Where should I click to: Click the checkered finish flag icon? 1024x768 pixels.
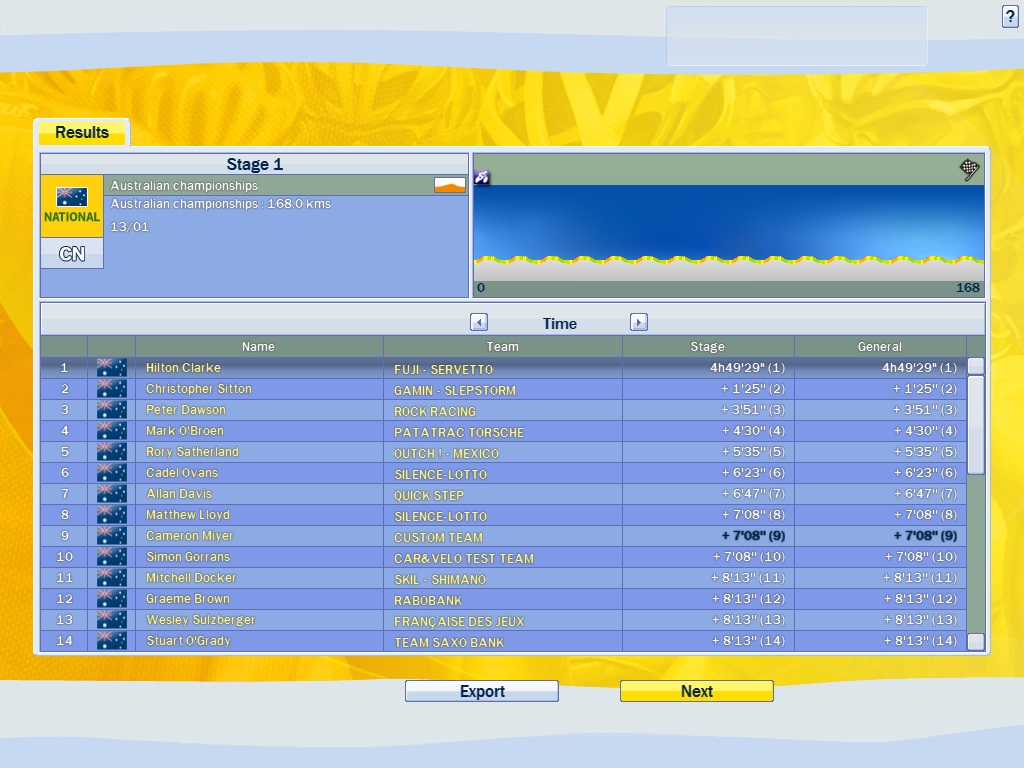coord(969,169)
